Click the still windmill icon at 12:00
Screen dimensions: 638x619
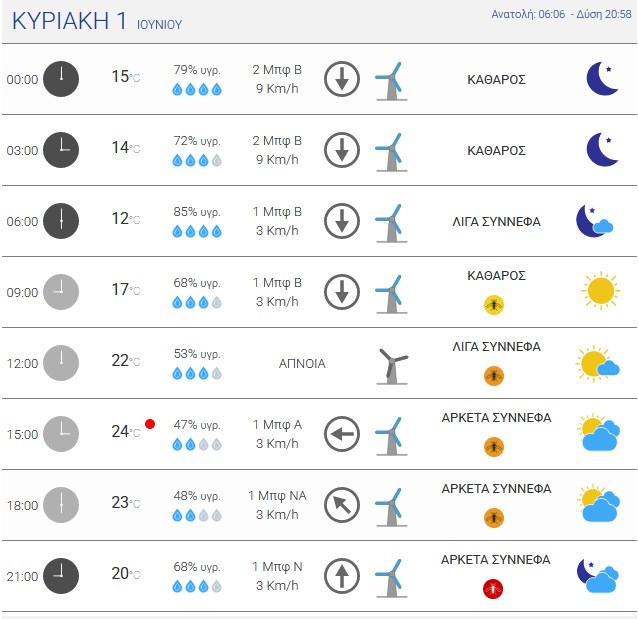coord(392,366)
